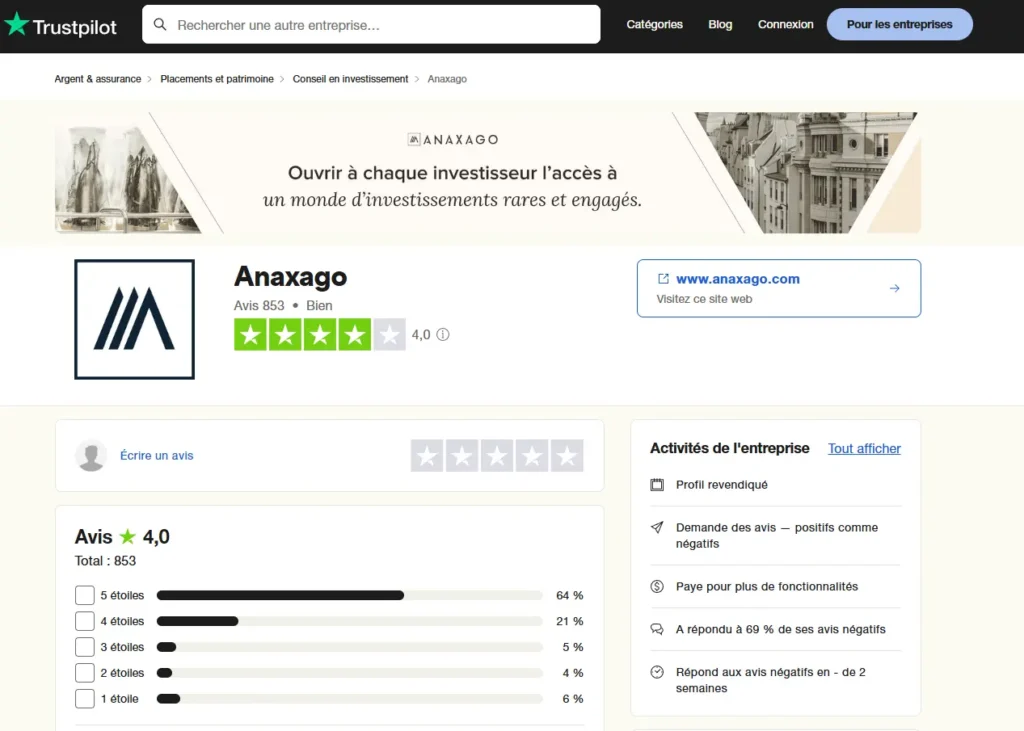Check the 5 étoiles filter checkbox

85,595
